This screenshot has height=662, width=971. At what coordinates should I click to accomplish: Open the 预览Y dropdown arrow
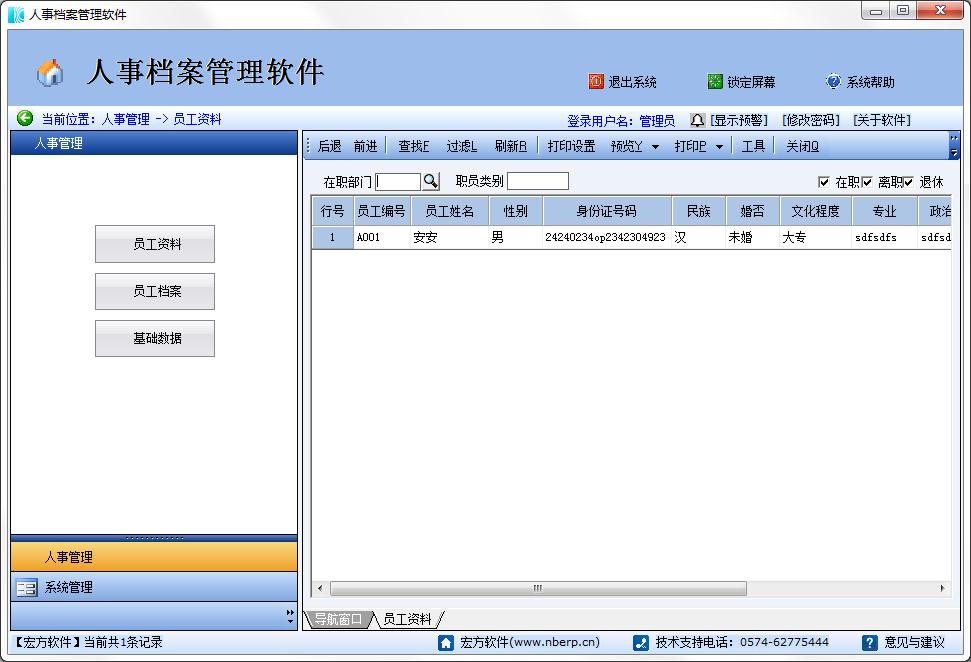(655, 146)
